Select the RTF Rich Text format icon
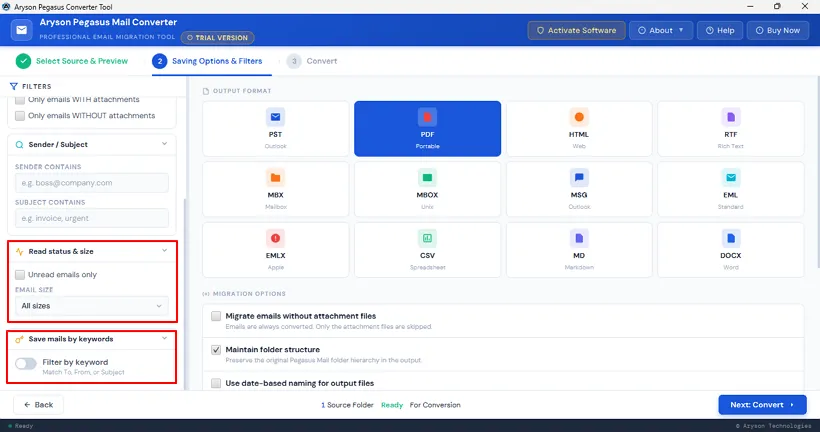The width and height of the screenshot is (820, 432). pos(731,117)
